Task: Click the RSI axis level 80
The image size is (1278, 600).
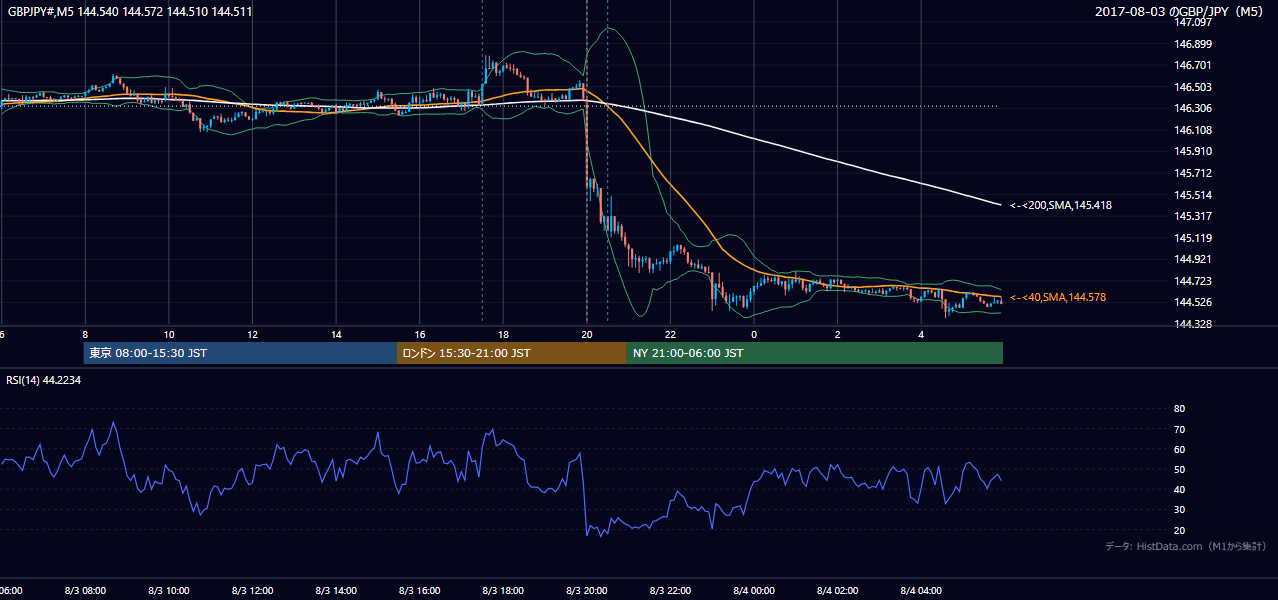Action: click(x=1179, y=409)
